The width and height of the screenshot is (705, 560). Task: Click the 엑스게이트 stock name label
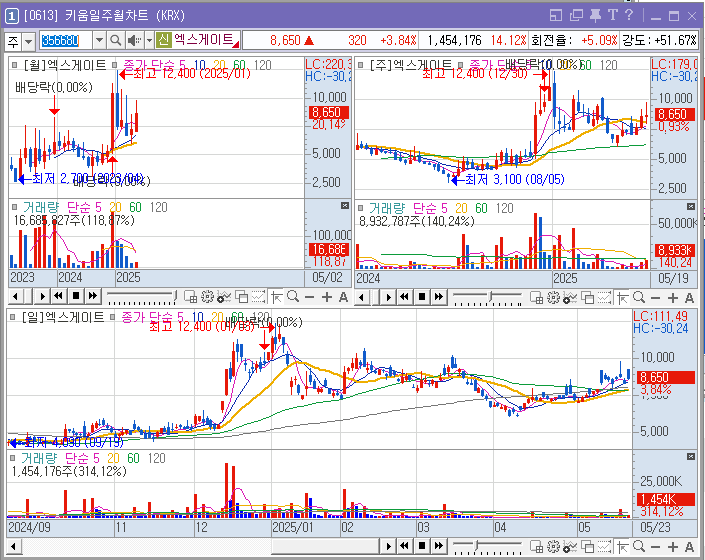(204, 40)
